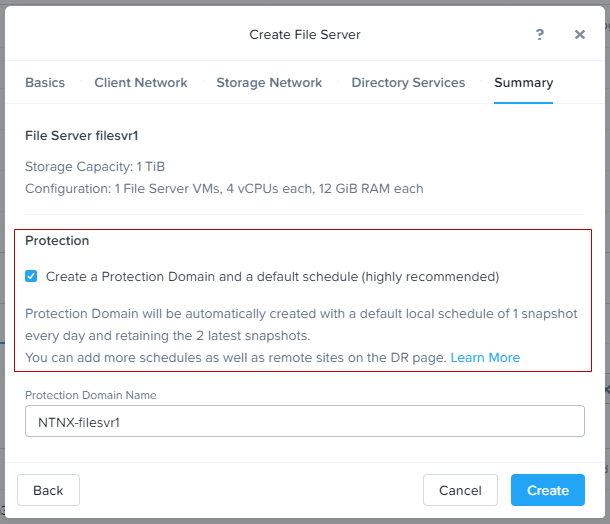Viewport: 610px width, 524px height.
Task: Click the 'highly recommended' checkbox label text
Action: pyautogui.click(x=272, y=276)
